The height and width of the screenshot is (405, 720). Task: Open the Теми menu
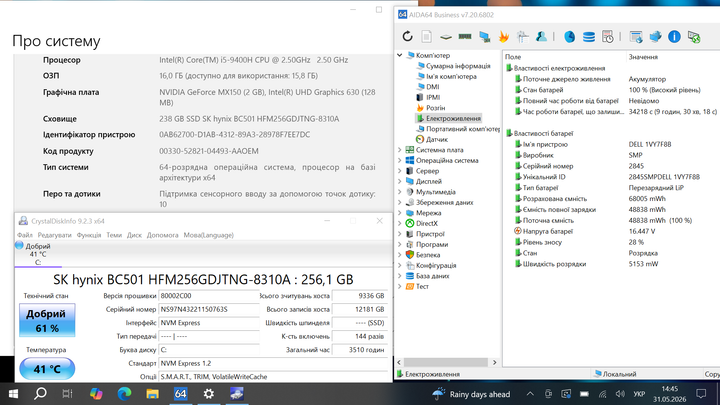click(x=114, y=235)
